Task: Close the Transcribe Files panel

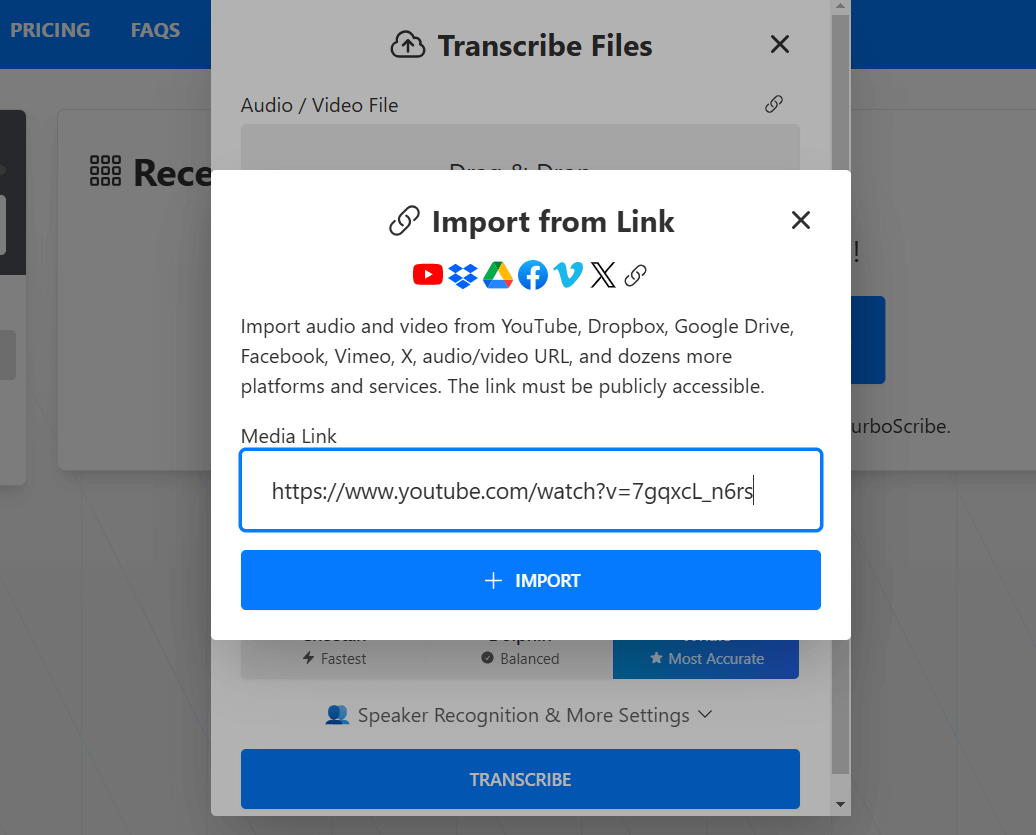Action: coord(780,45)
